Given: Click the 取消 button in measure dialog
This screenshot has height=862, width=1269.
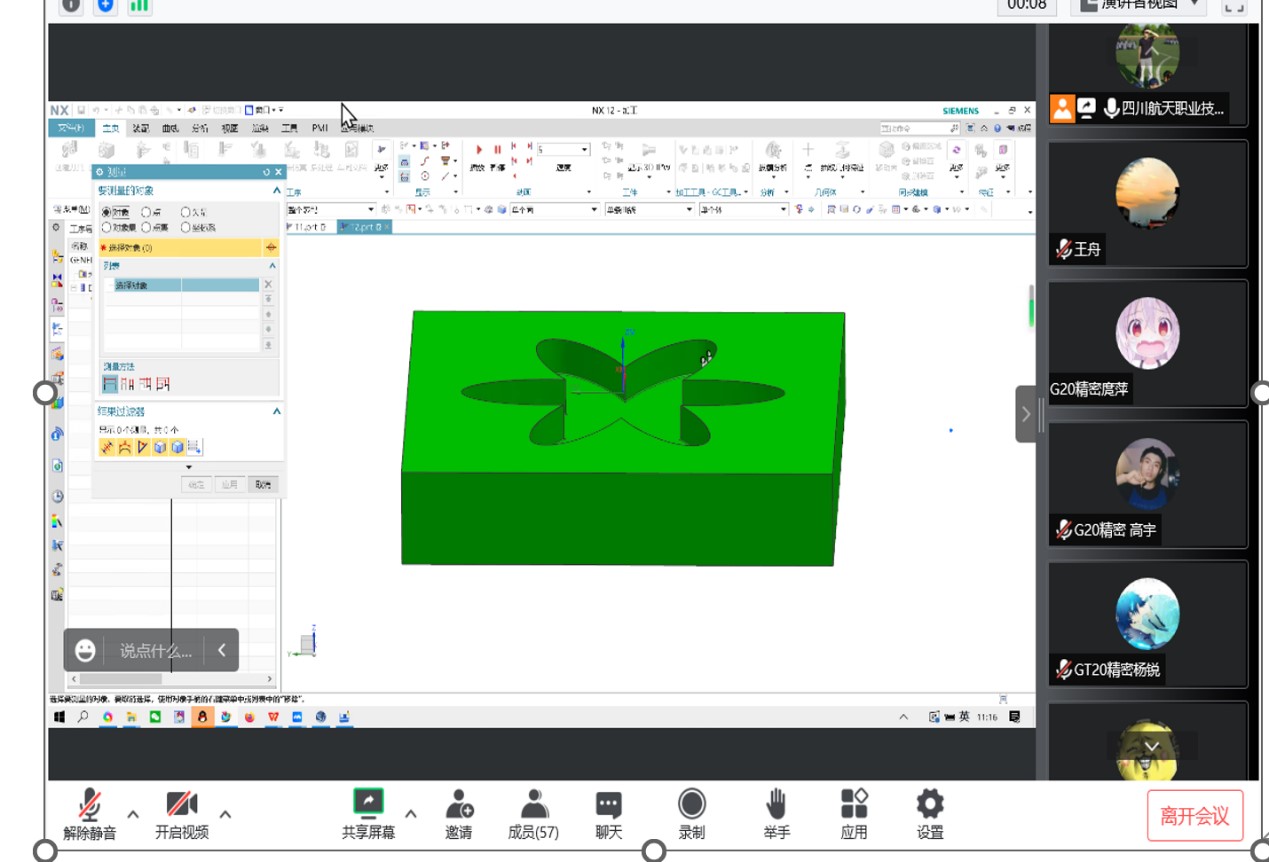Looking at the screenshot, I should (x=262, y=484).
